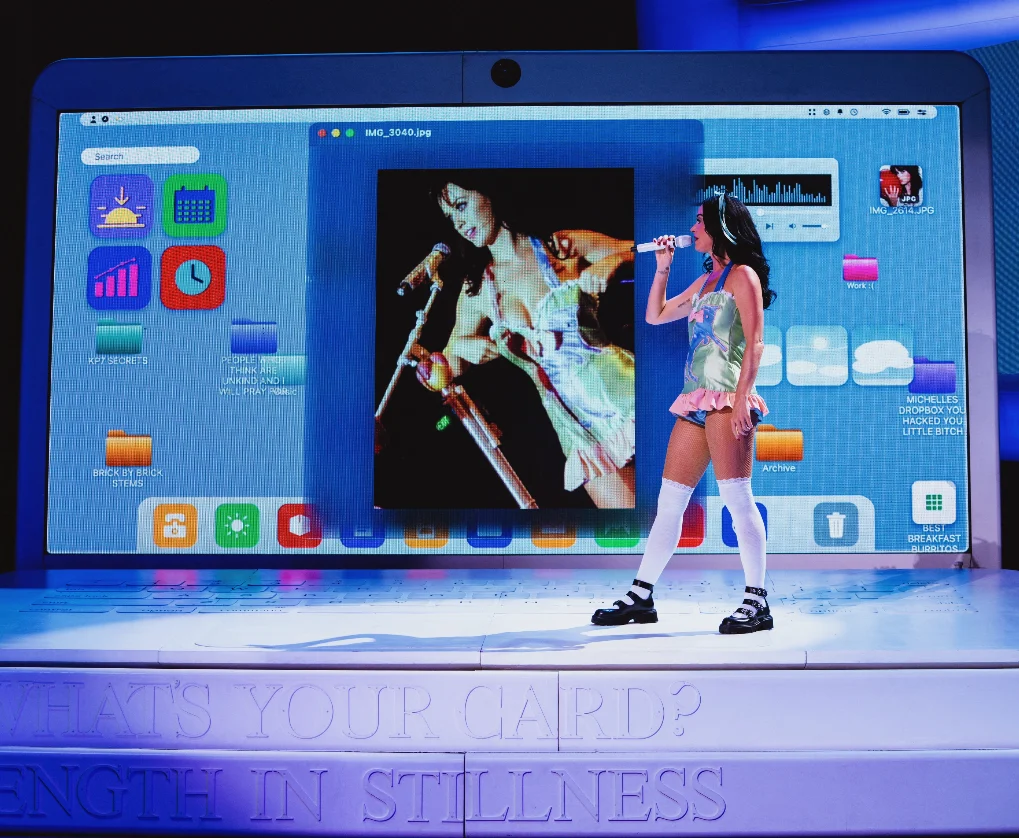Open the red cube app in the dock

tap(299, 525)
